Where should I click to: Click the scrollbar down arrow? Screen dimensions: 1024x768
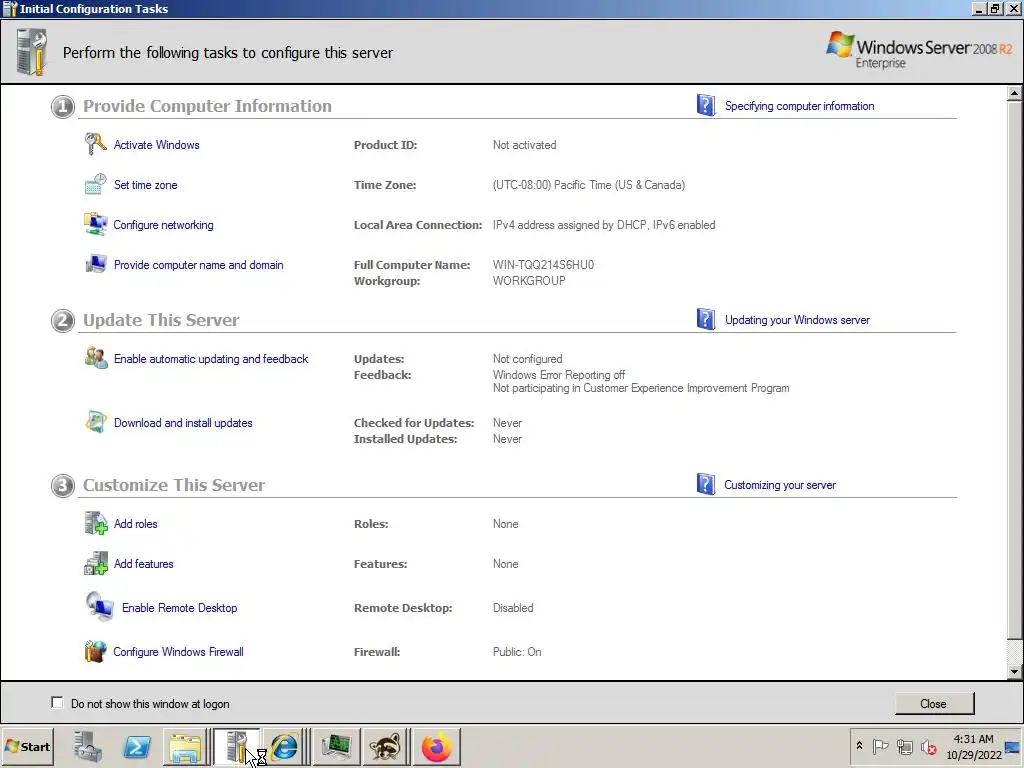tap(1014, 671)
